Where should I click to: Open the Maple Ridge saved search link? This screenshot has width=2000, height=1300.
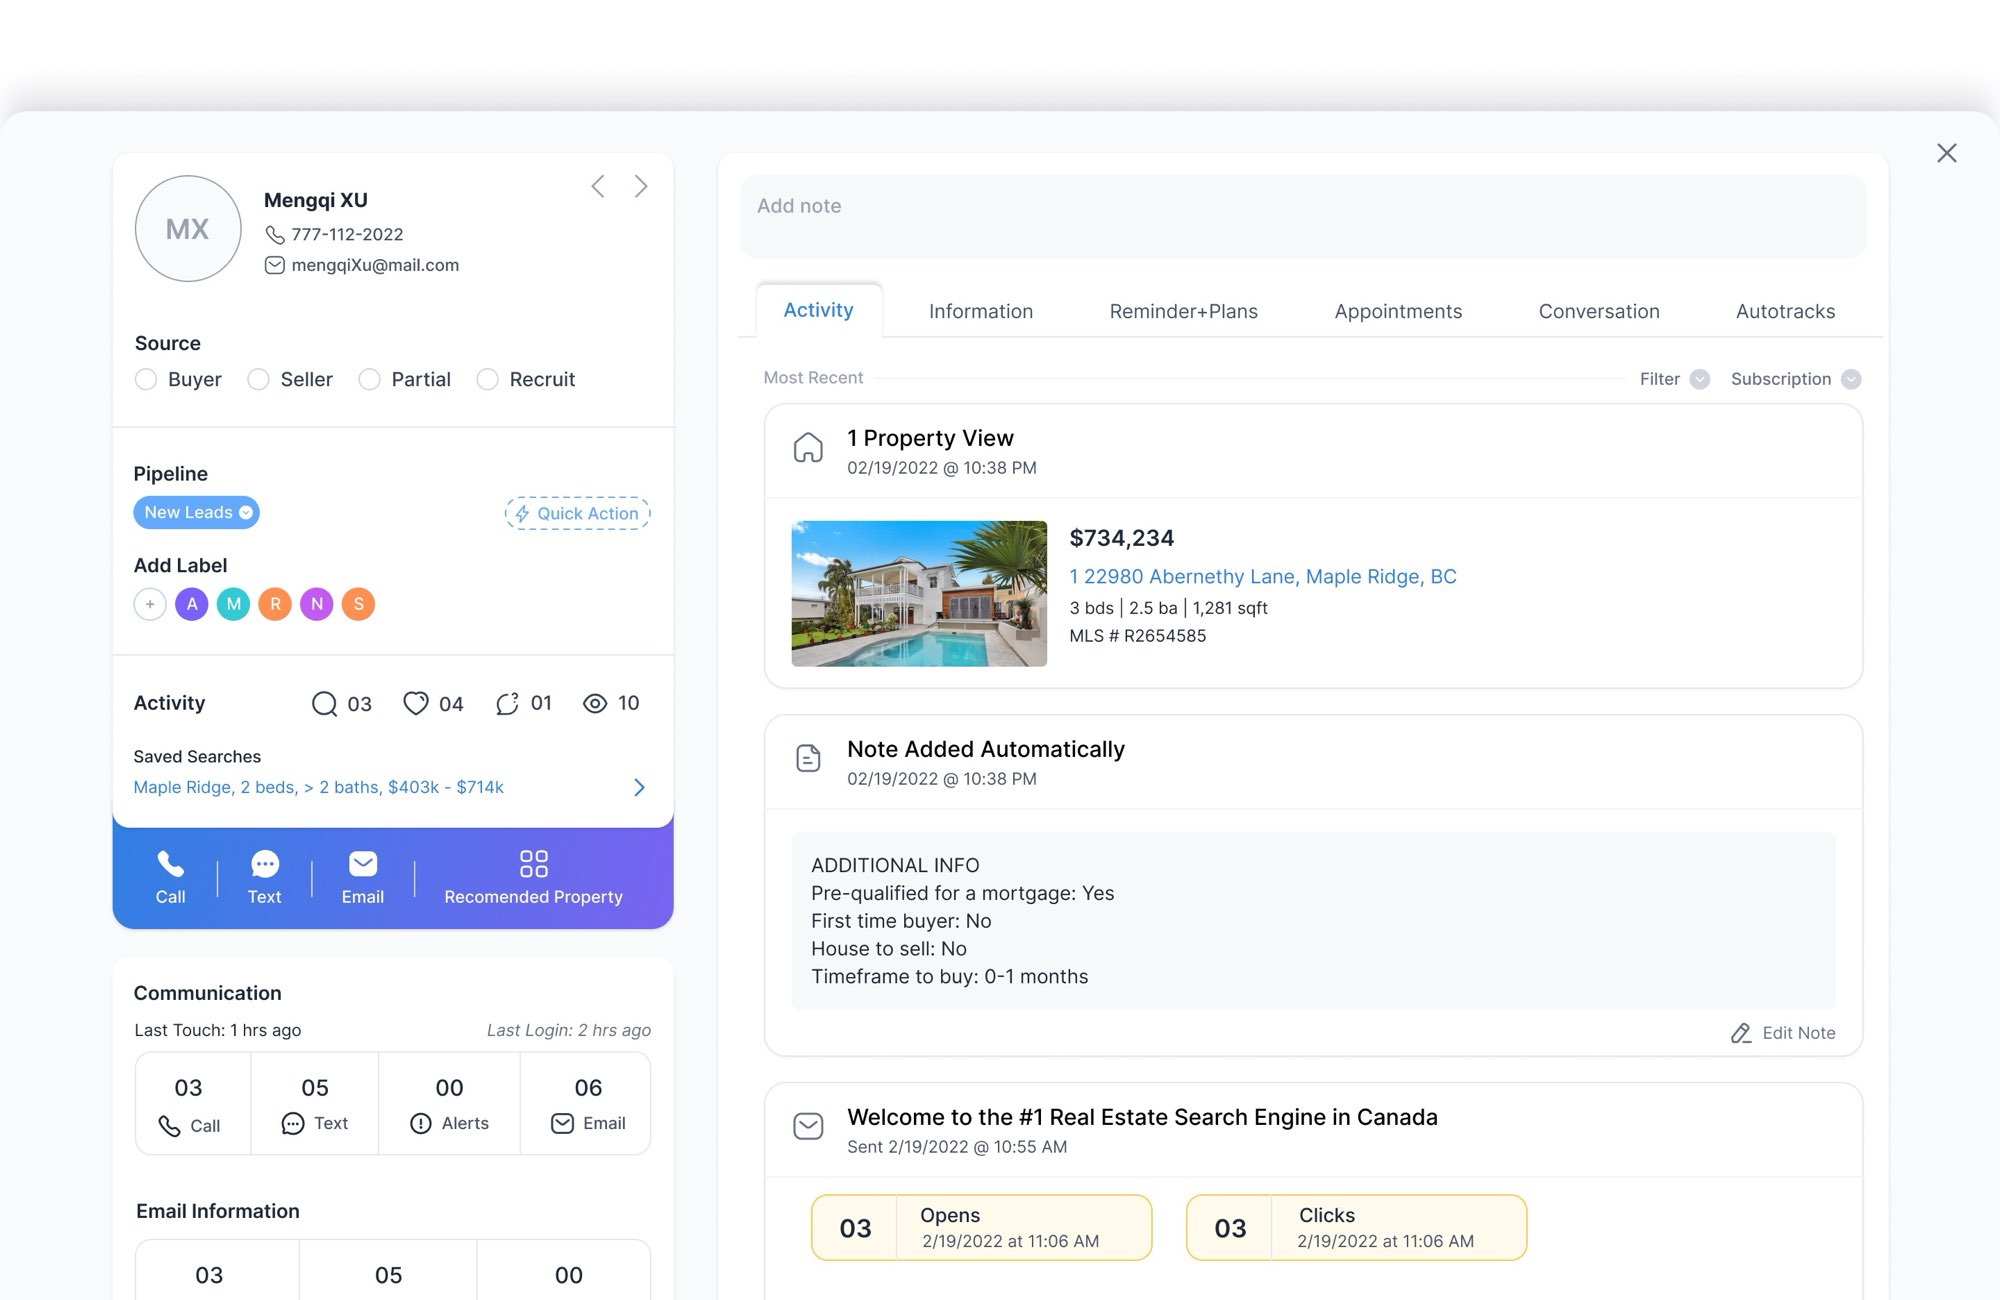tap(319, 787)
